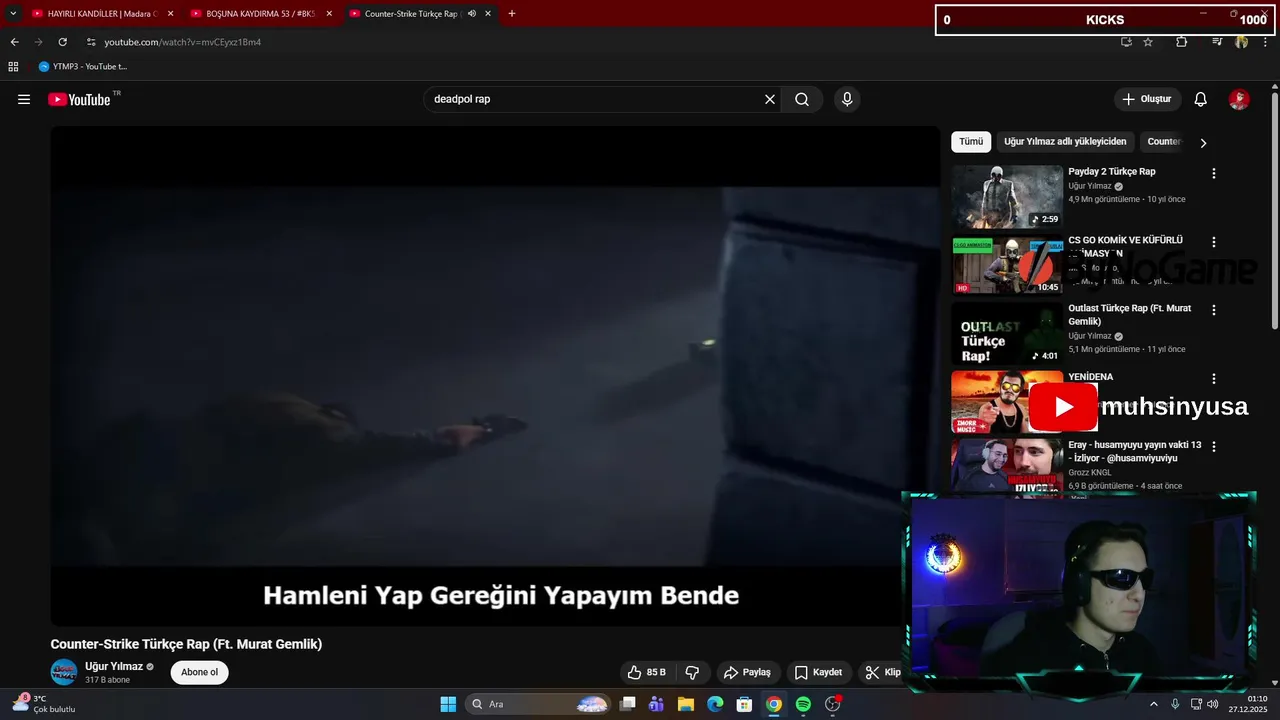Open options for YENİDENA video
The width and height of the screenshot is (1280, 720).
click(1214, 379)
